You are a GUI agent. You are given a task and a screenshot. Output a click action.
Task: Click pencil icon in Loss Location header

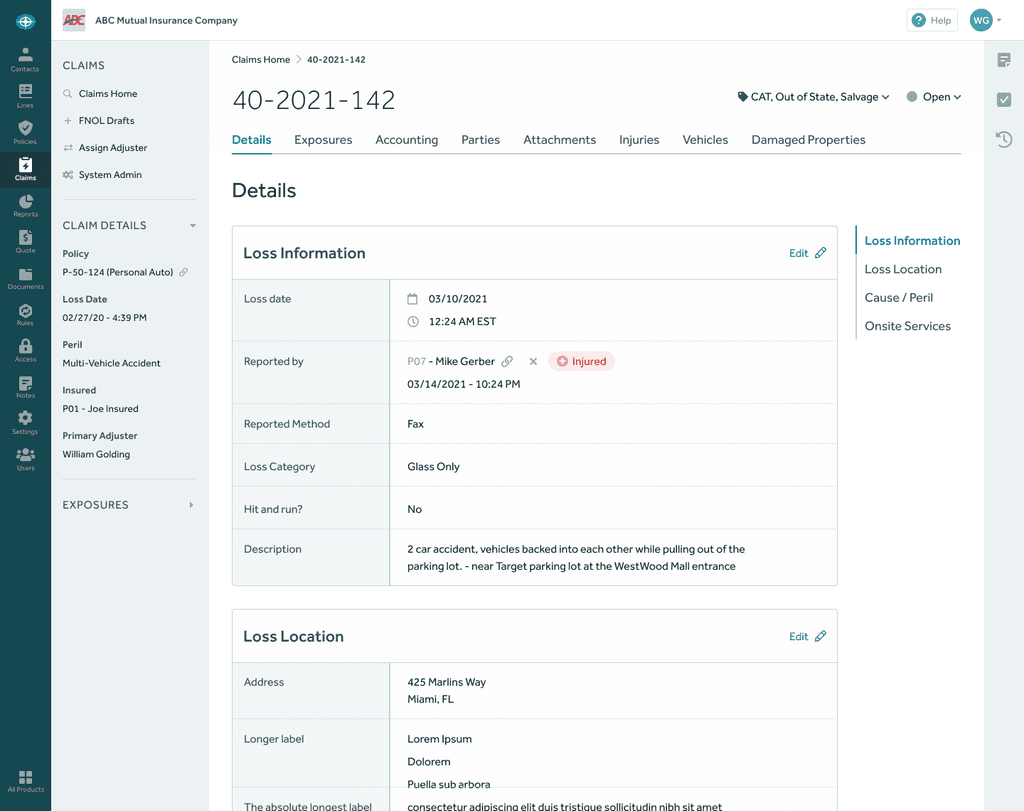821,636
